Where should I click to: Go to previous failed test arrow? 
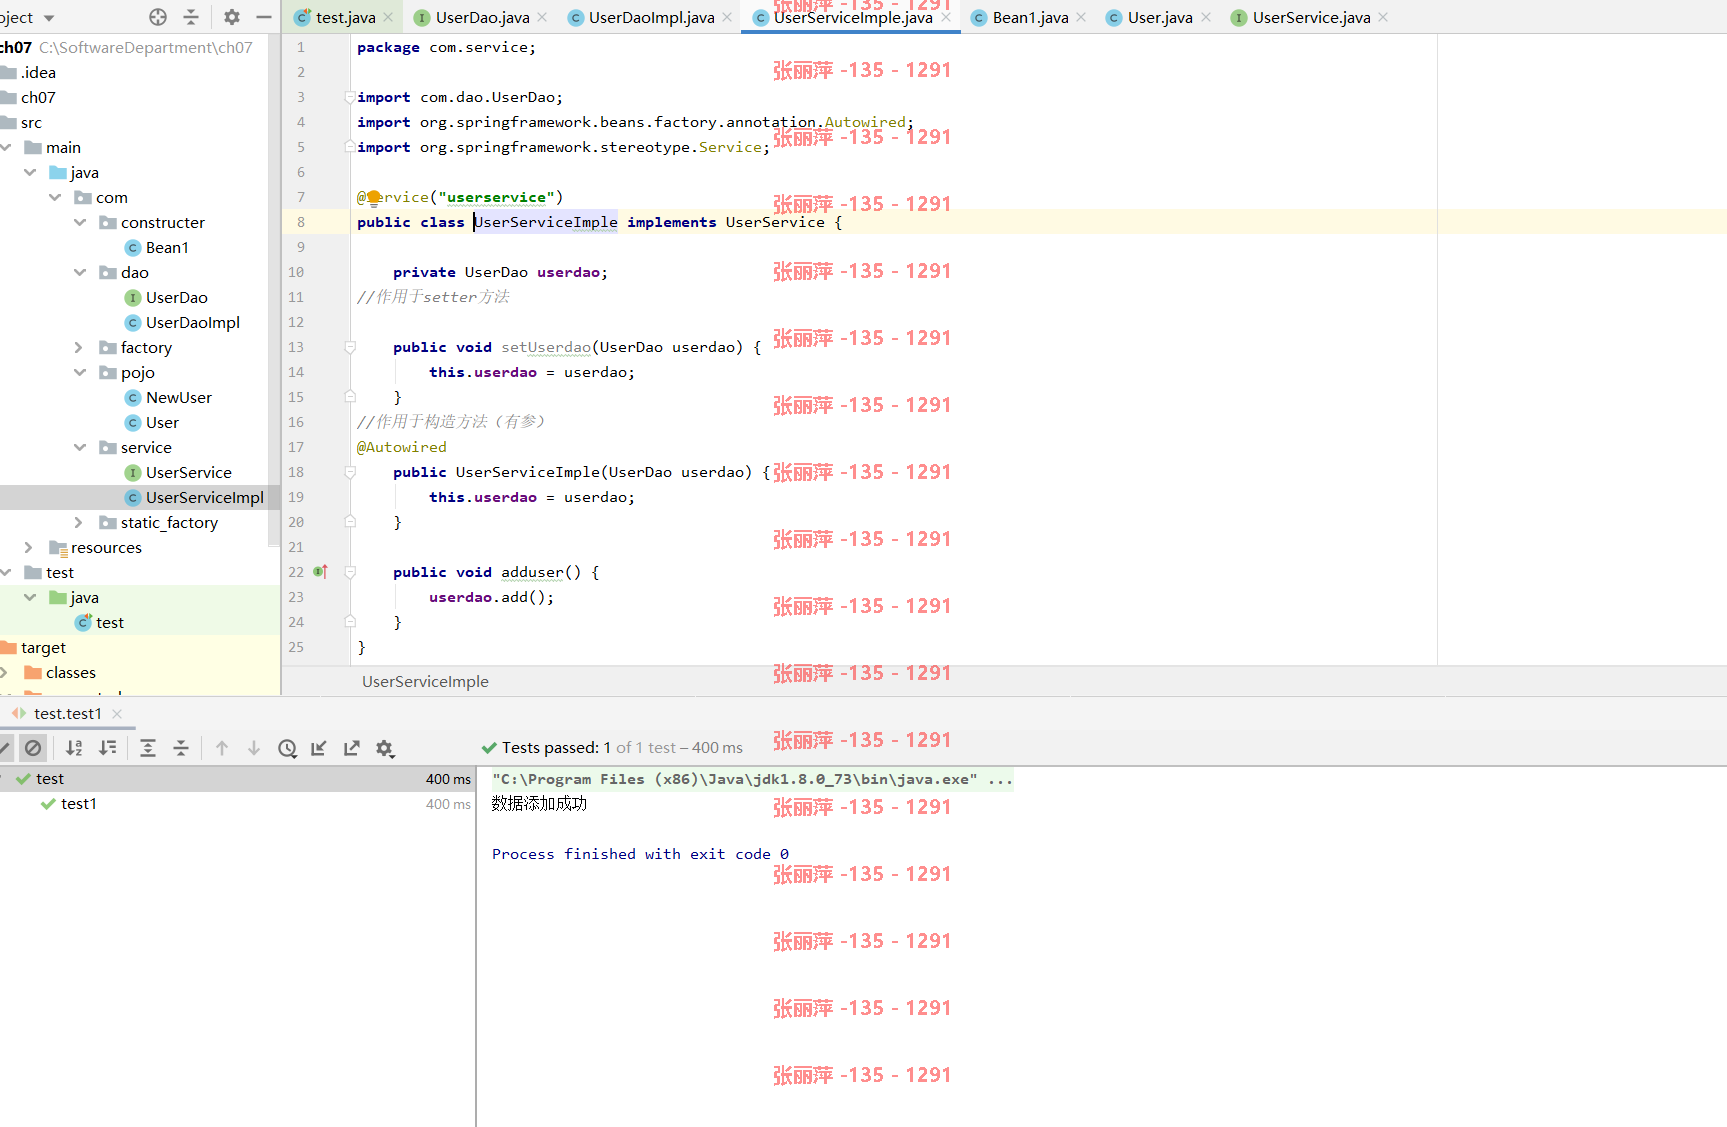[222, 748]
